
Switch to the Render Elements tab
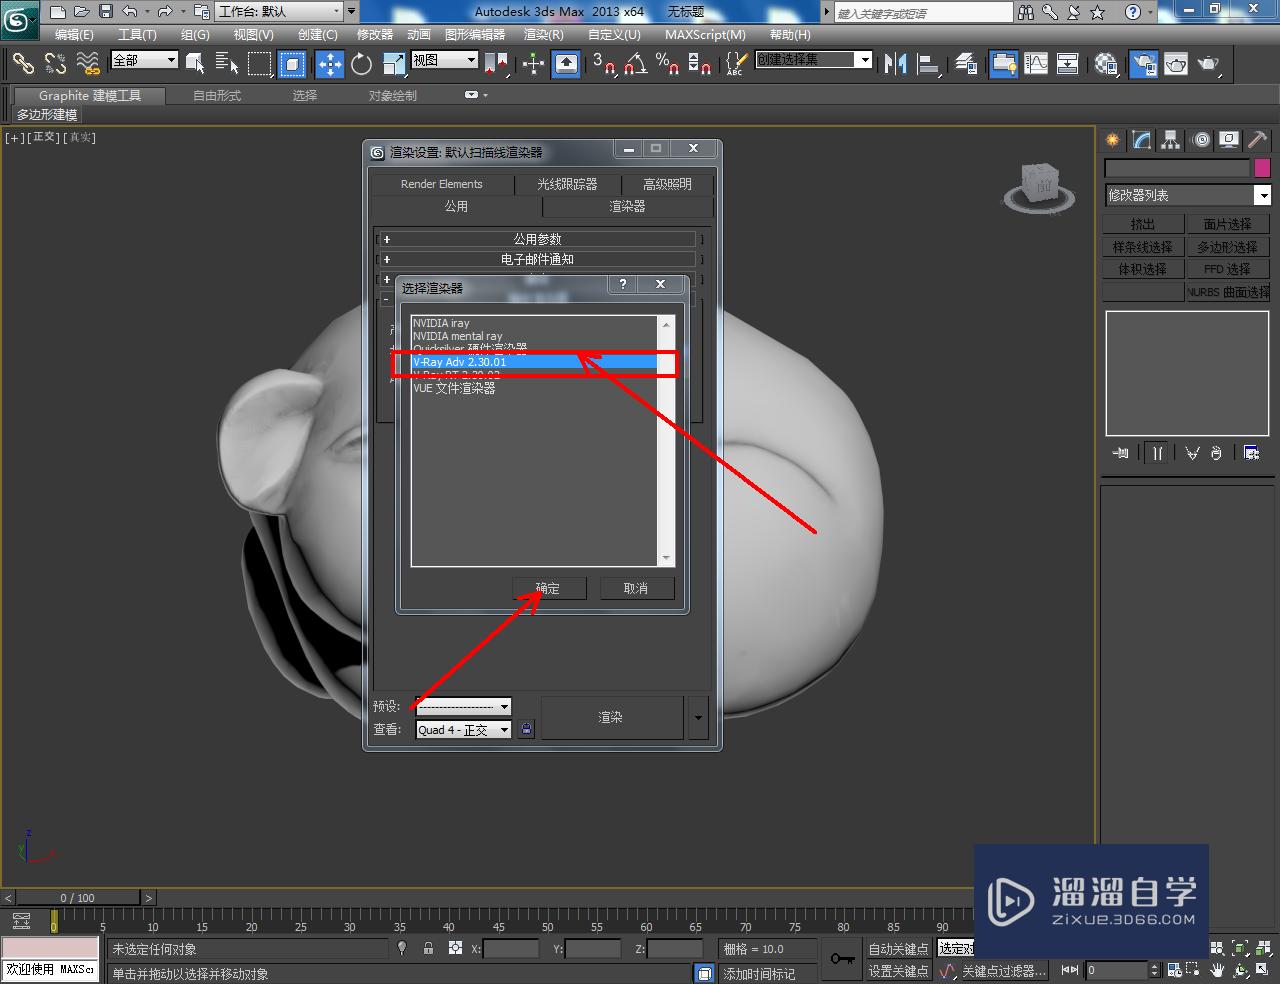click(x=441, y=184)
